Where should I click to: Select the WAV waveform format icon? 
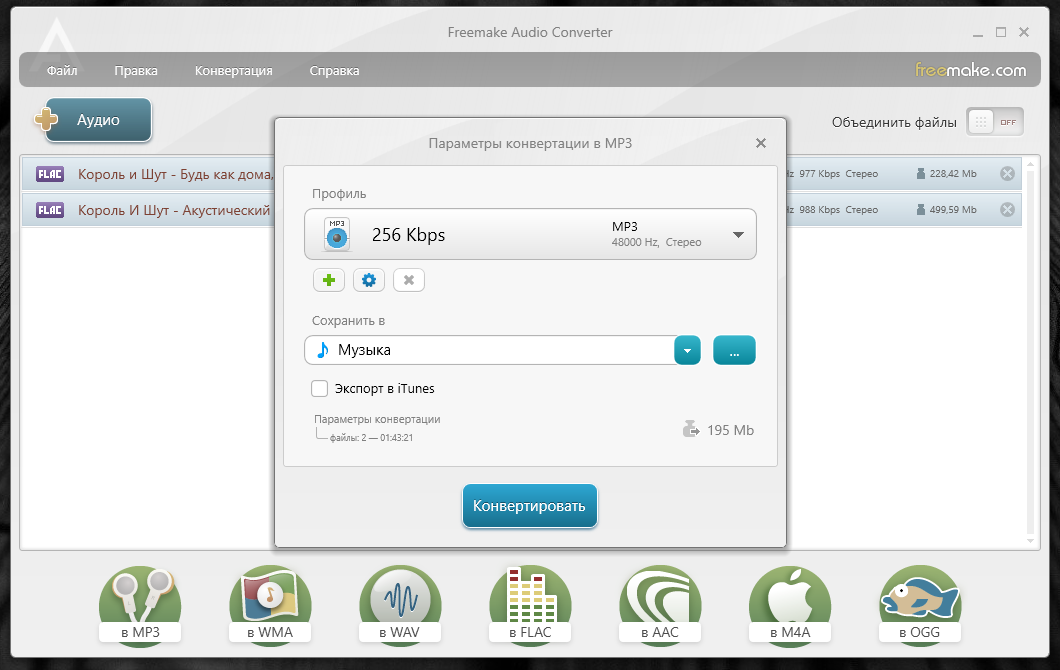tap(400, 604)
